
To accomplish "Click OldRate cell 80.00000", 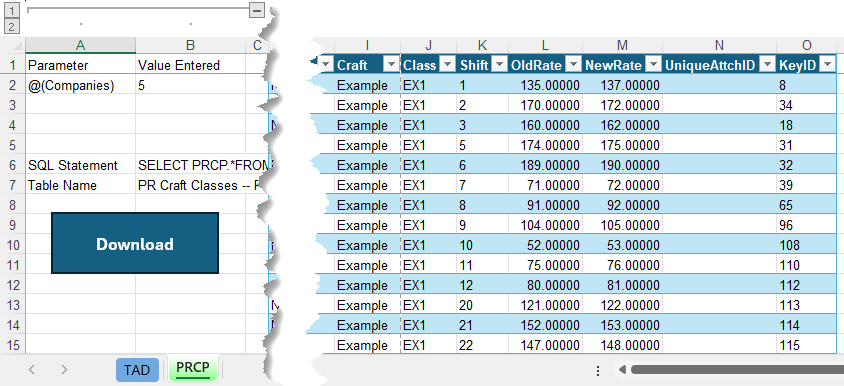I will [545, 285].
